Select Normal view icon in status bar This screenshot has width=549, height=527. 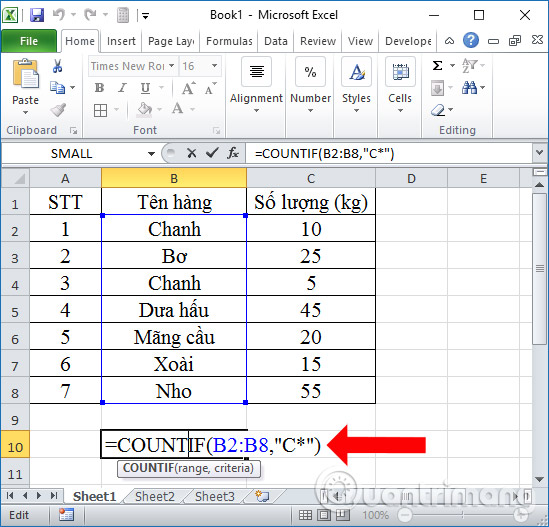(305, 515)
